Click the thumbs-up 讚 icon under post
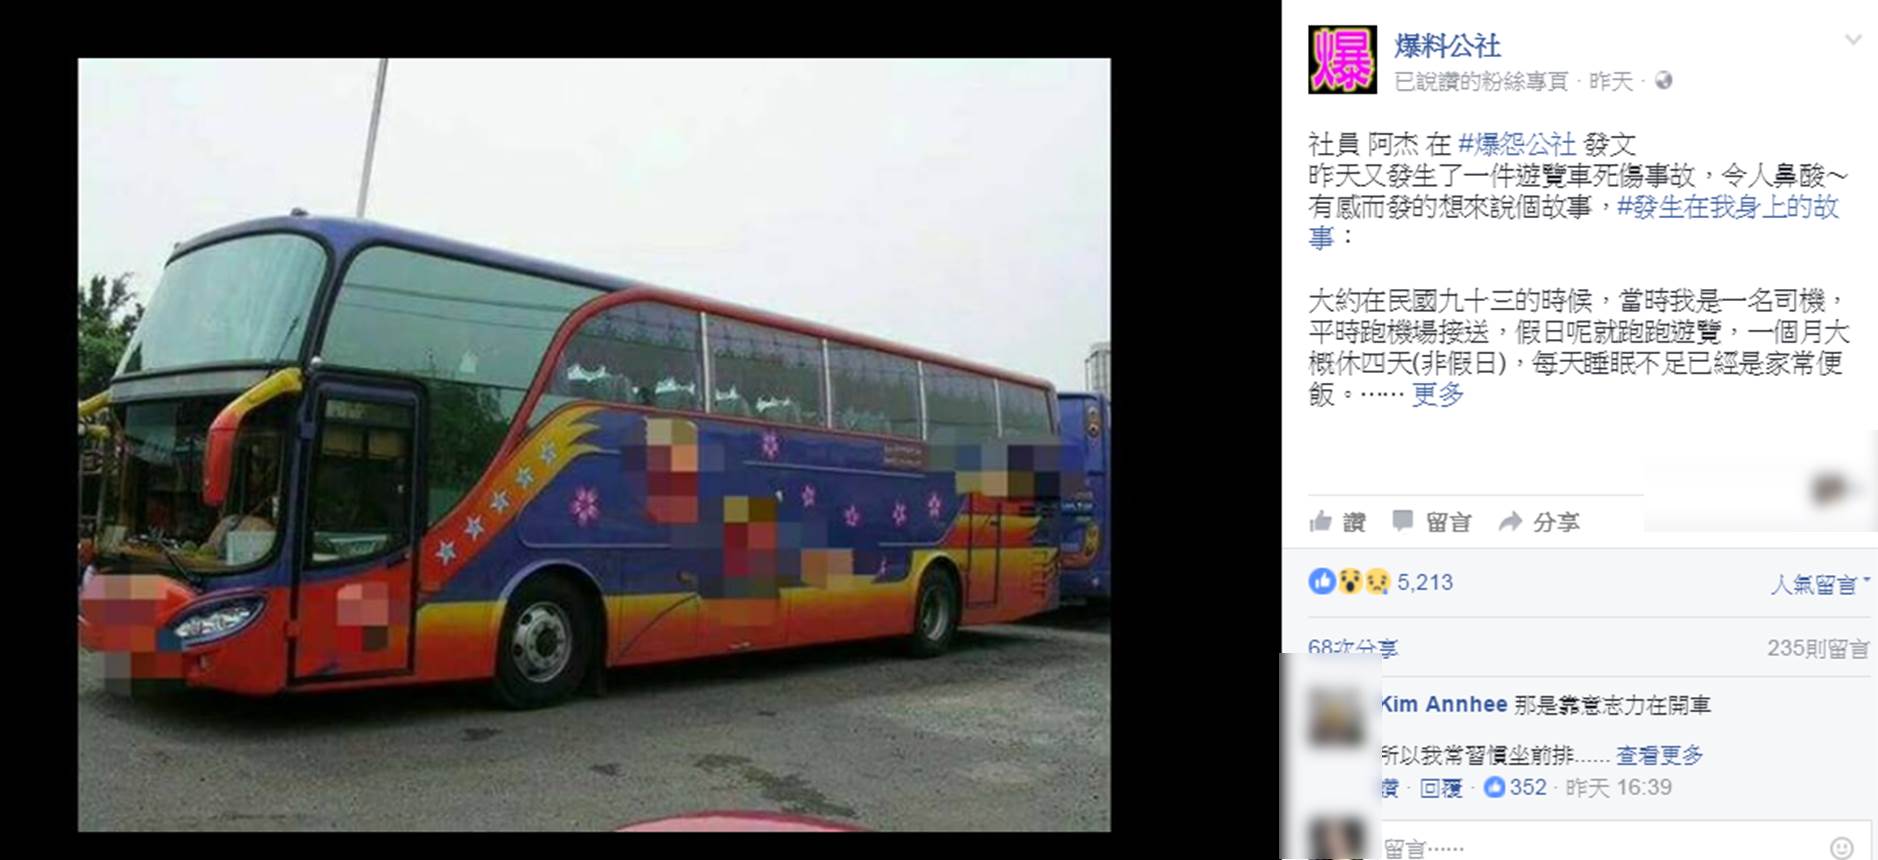The width and height of the screenshot is (1878, 860). pyautogui.click(x=1321, y=521)
